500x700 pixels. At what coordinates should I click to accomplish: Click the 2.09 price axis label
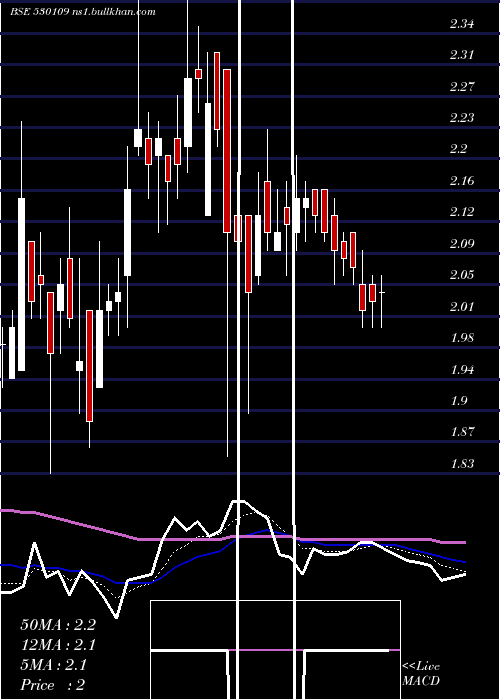[x=462, y=244]
